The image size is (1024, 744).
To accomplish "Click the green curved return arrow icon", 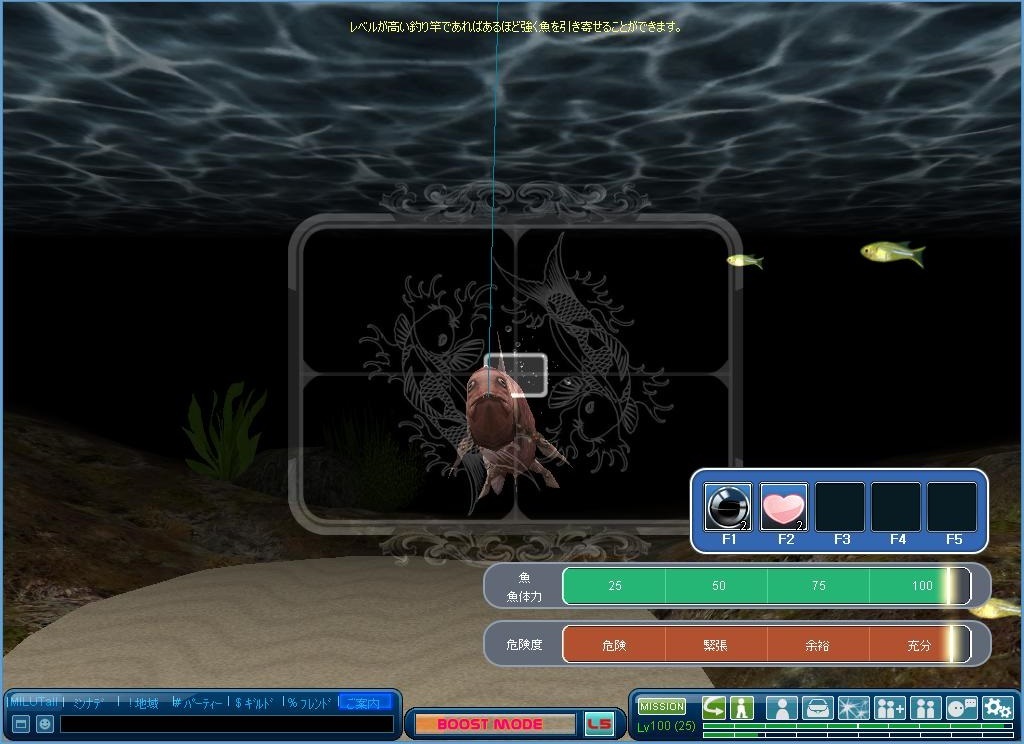I will coord(714,707).
